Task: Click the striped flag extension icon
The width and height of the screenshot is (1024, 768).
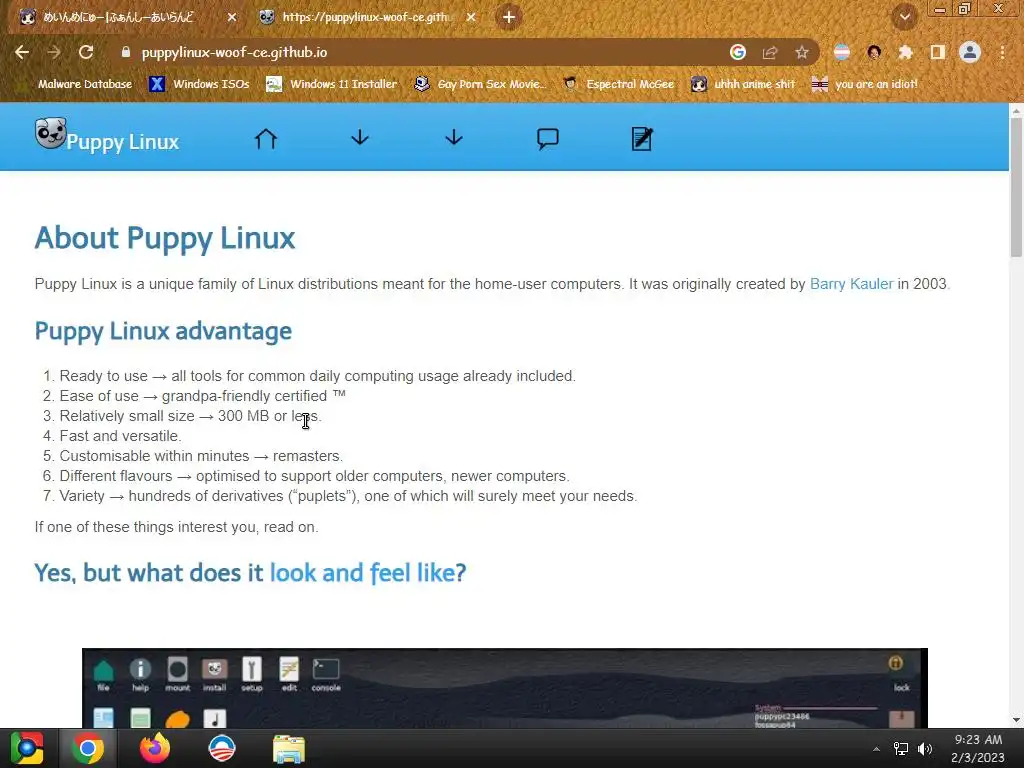Action: 842,52
